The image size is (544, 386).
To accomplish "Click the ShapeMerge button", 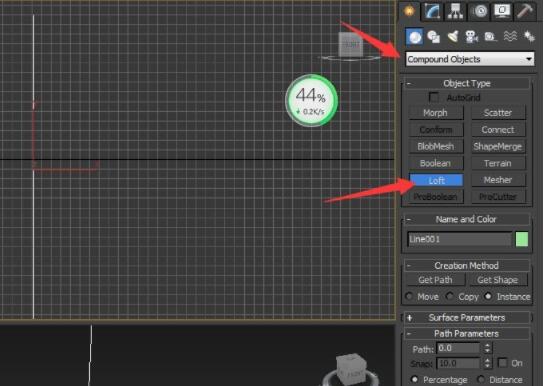I will point(498,146).
